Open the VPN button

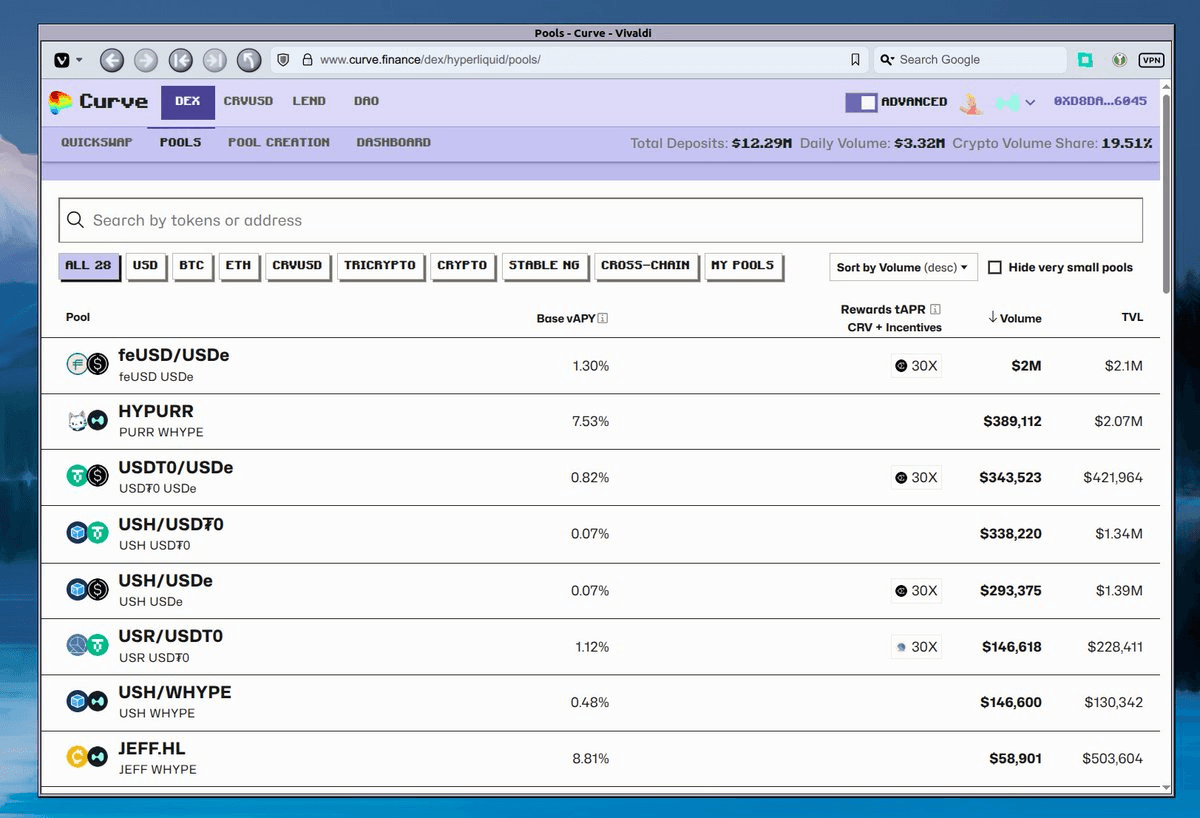pos(1152,60)
